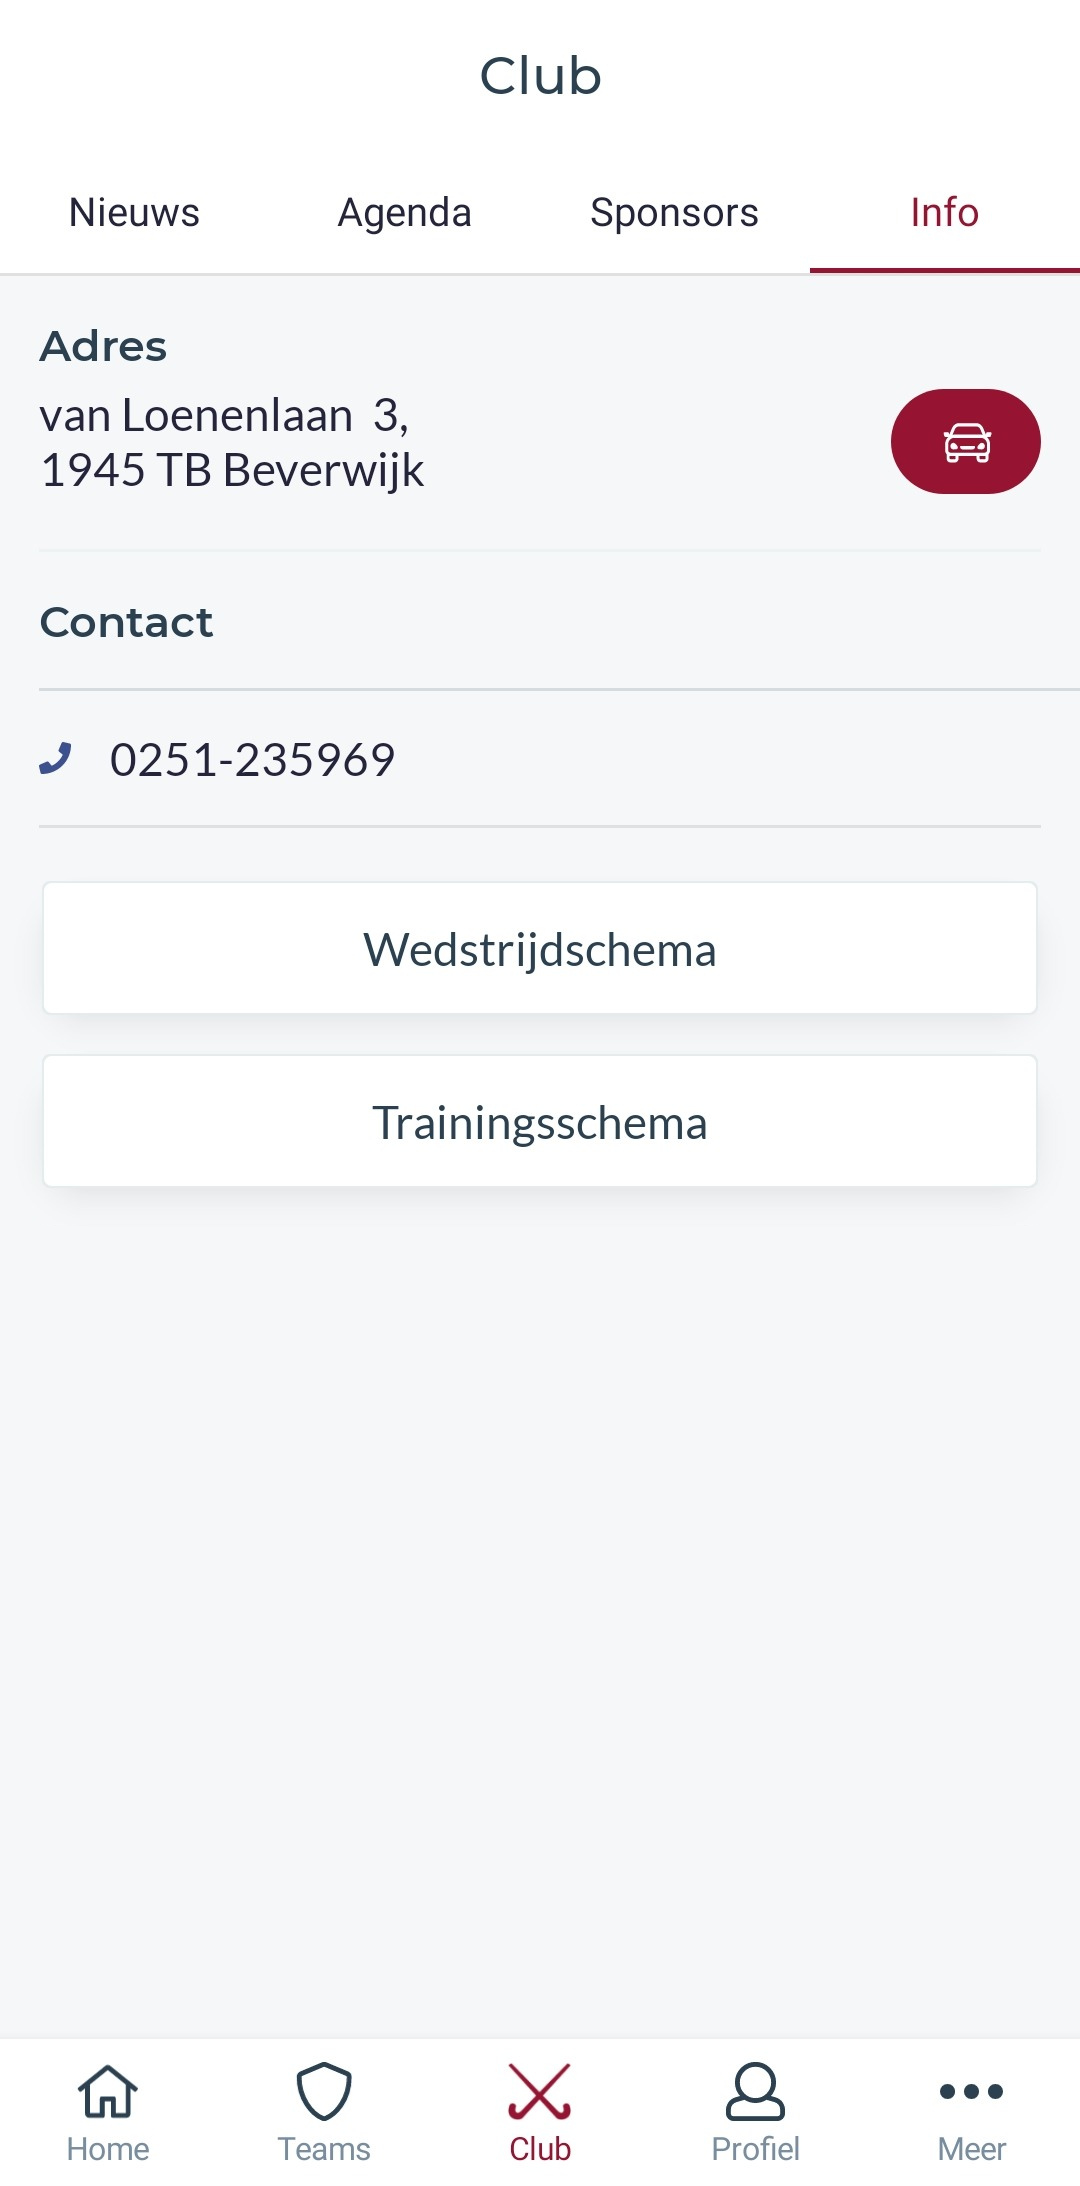Tap the three-dots Meer icon

point(971,2090)
